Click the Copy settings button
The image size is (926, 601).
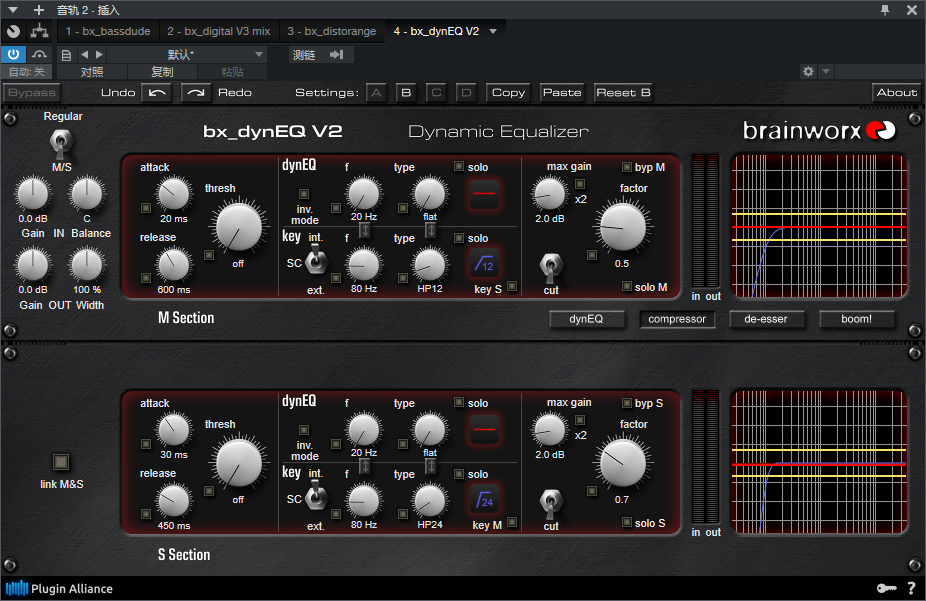508,93
